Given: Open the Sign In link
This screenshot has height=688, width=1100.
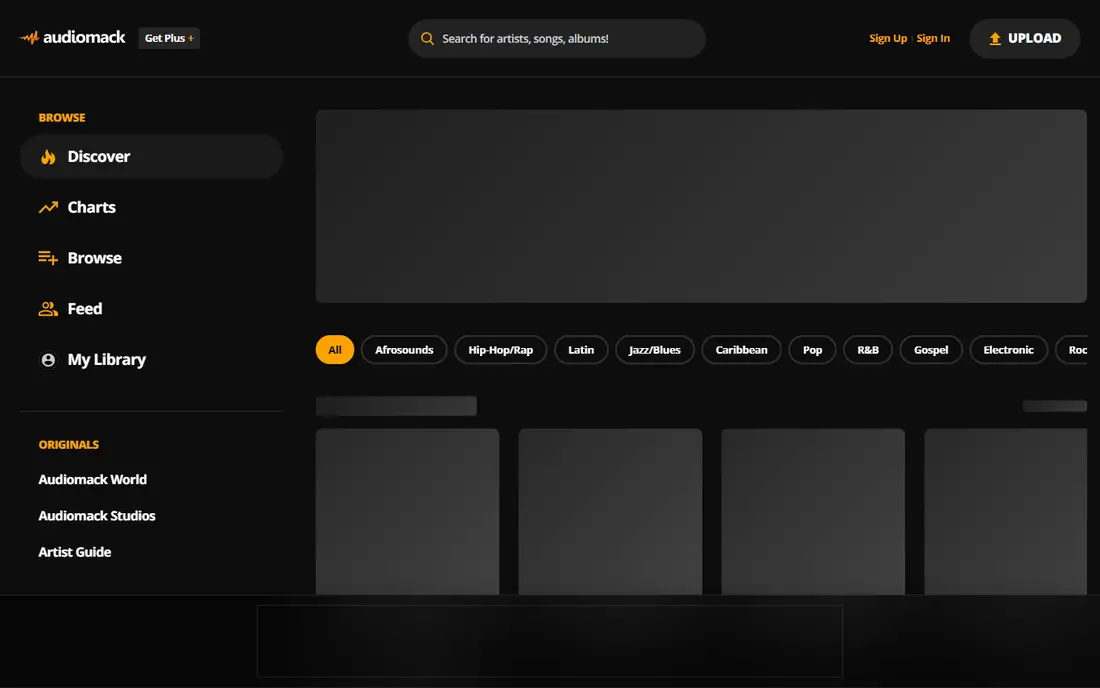Looking at the screenshot, I should click(933, 38).
